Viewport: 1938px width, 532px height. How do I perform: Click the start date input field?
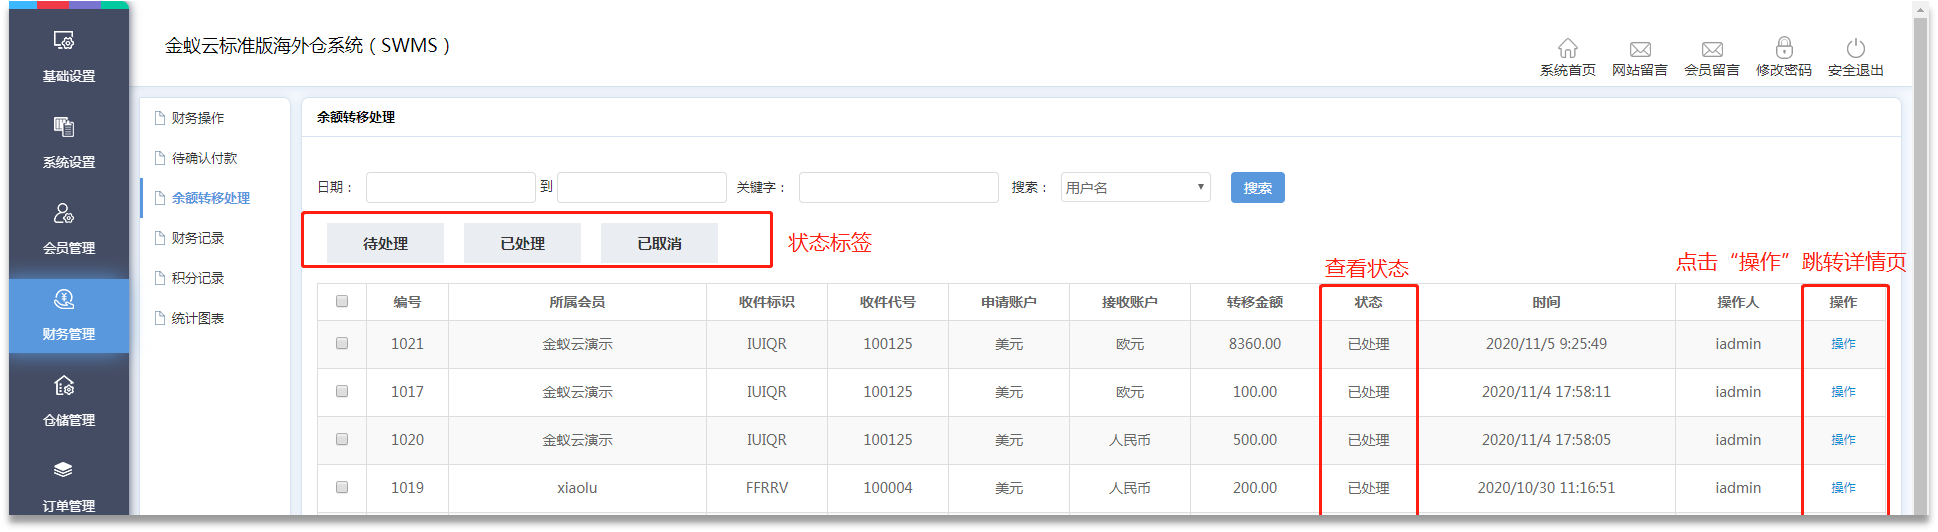pyautogui.click(x=450, y=187)
